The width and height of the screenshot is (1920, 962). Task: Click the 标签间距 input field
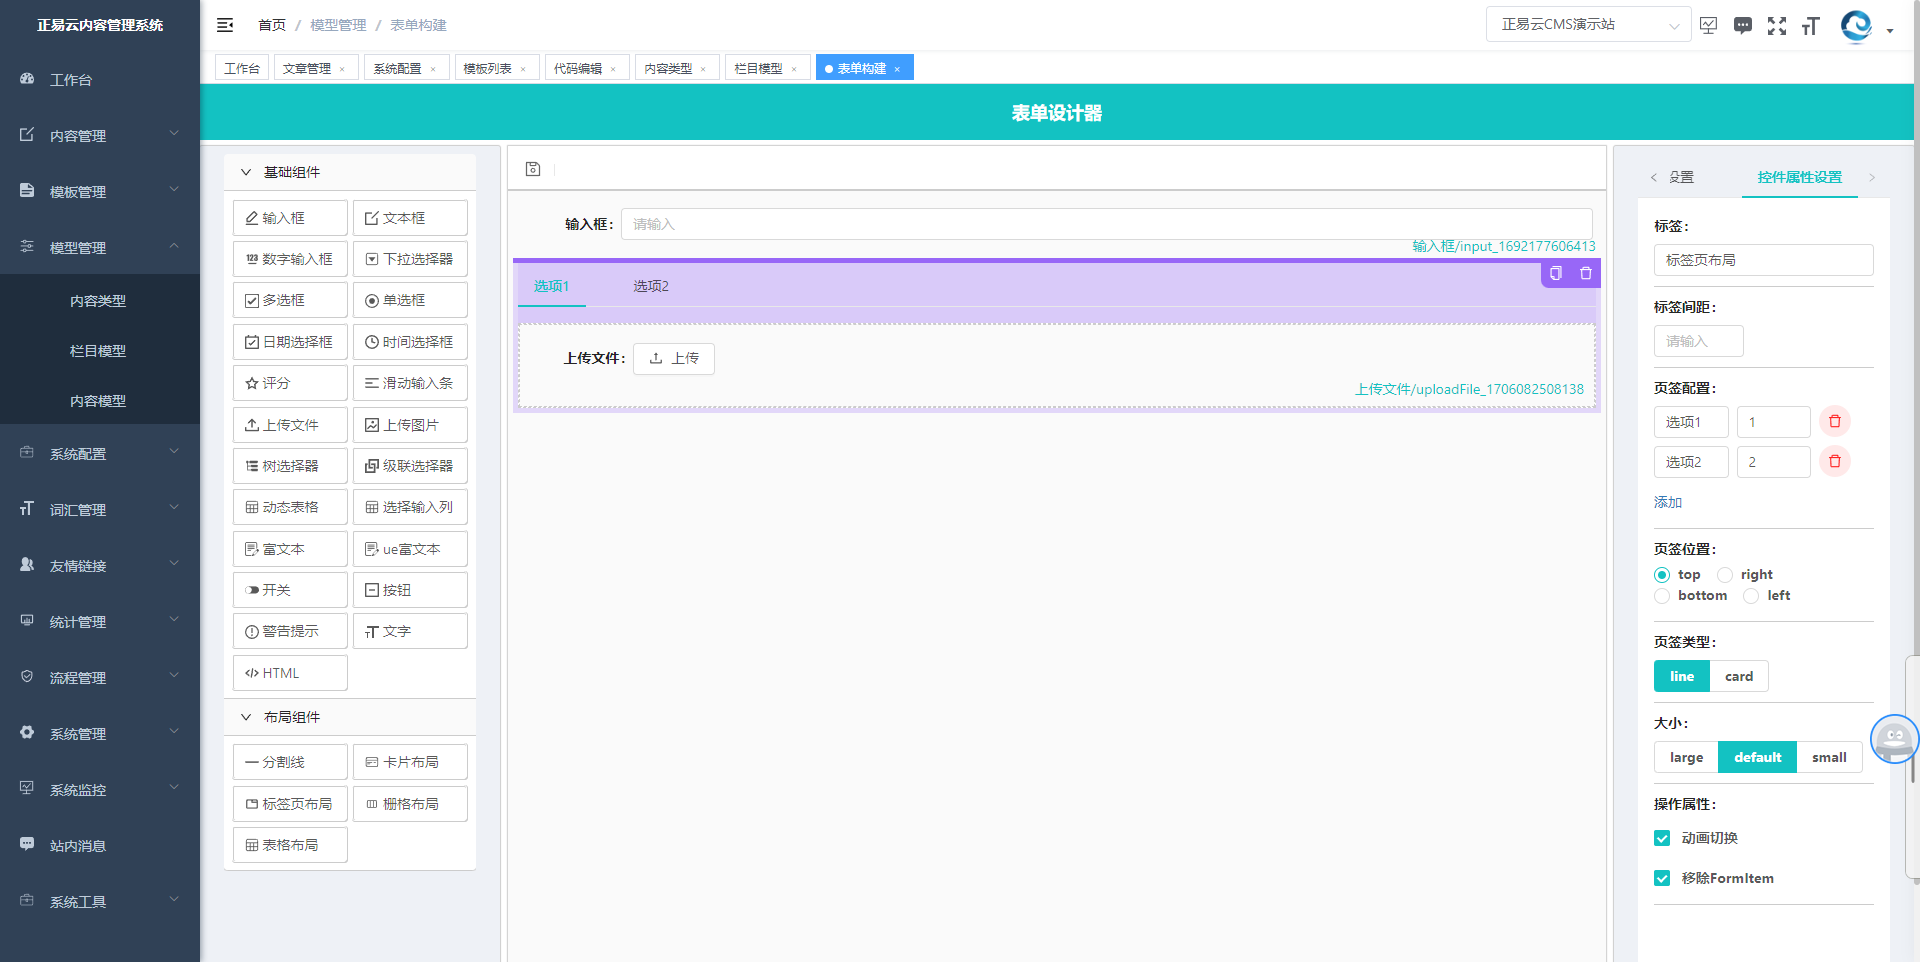pyautogui.click(x=1698, y=341)
